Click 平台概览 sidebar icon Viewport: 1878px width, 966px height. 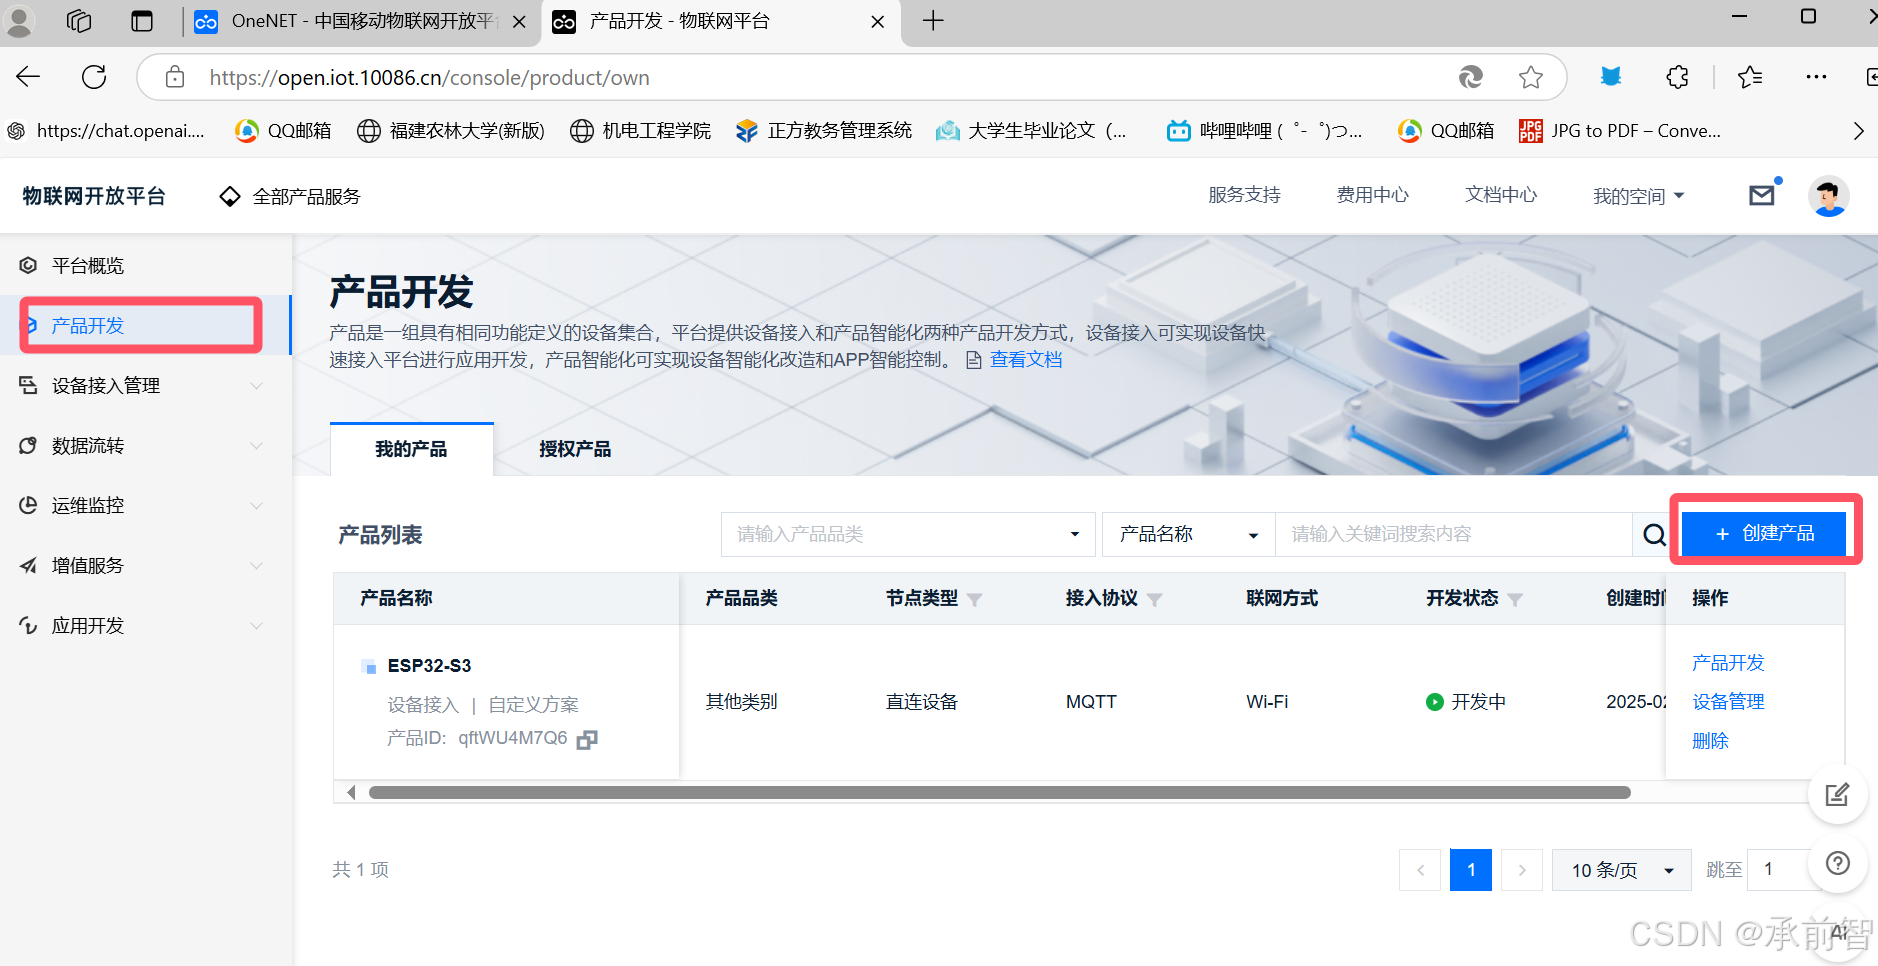[x=28, y=265]
